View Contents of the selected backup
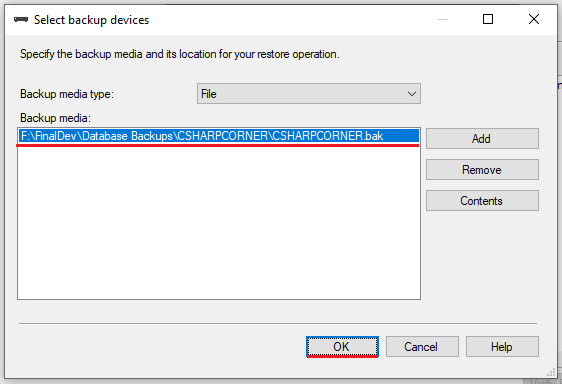 [482, 200]
